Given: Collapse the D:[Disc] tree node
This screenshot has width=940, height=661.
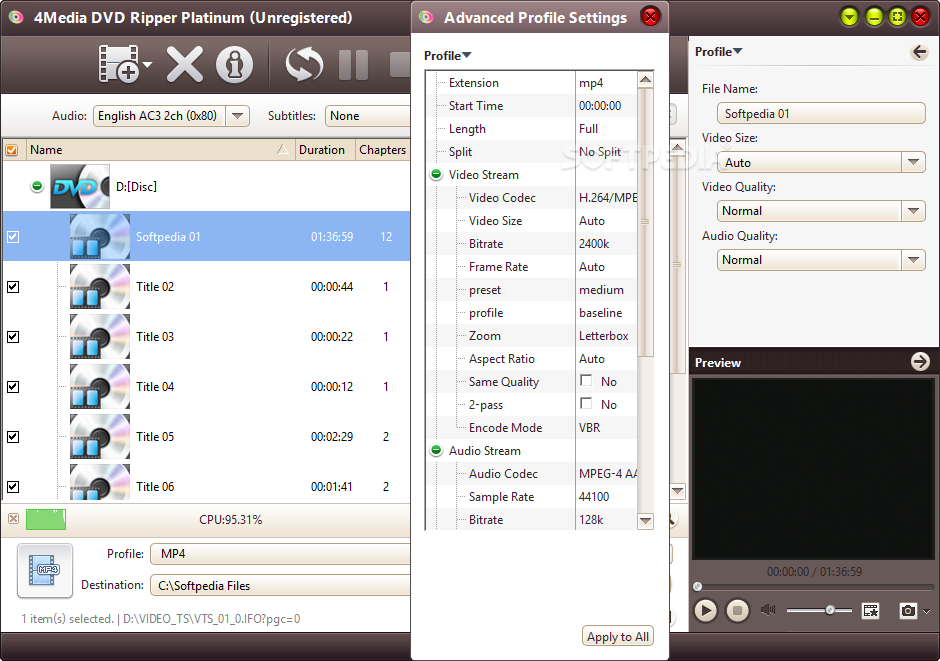Looking at the screenshot, I should tap(37, 186).
